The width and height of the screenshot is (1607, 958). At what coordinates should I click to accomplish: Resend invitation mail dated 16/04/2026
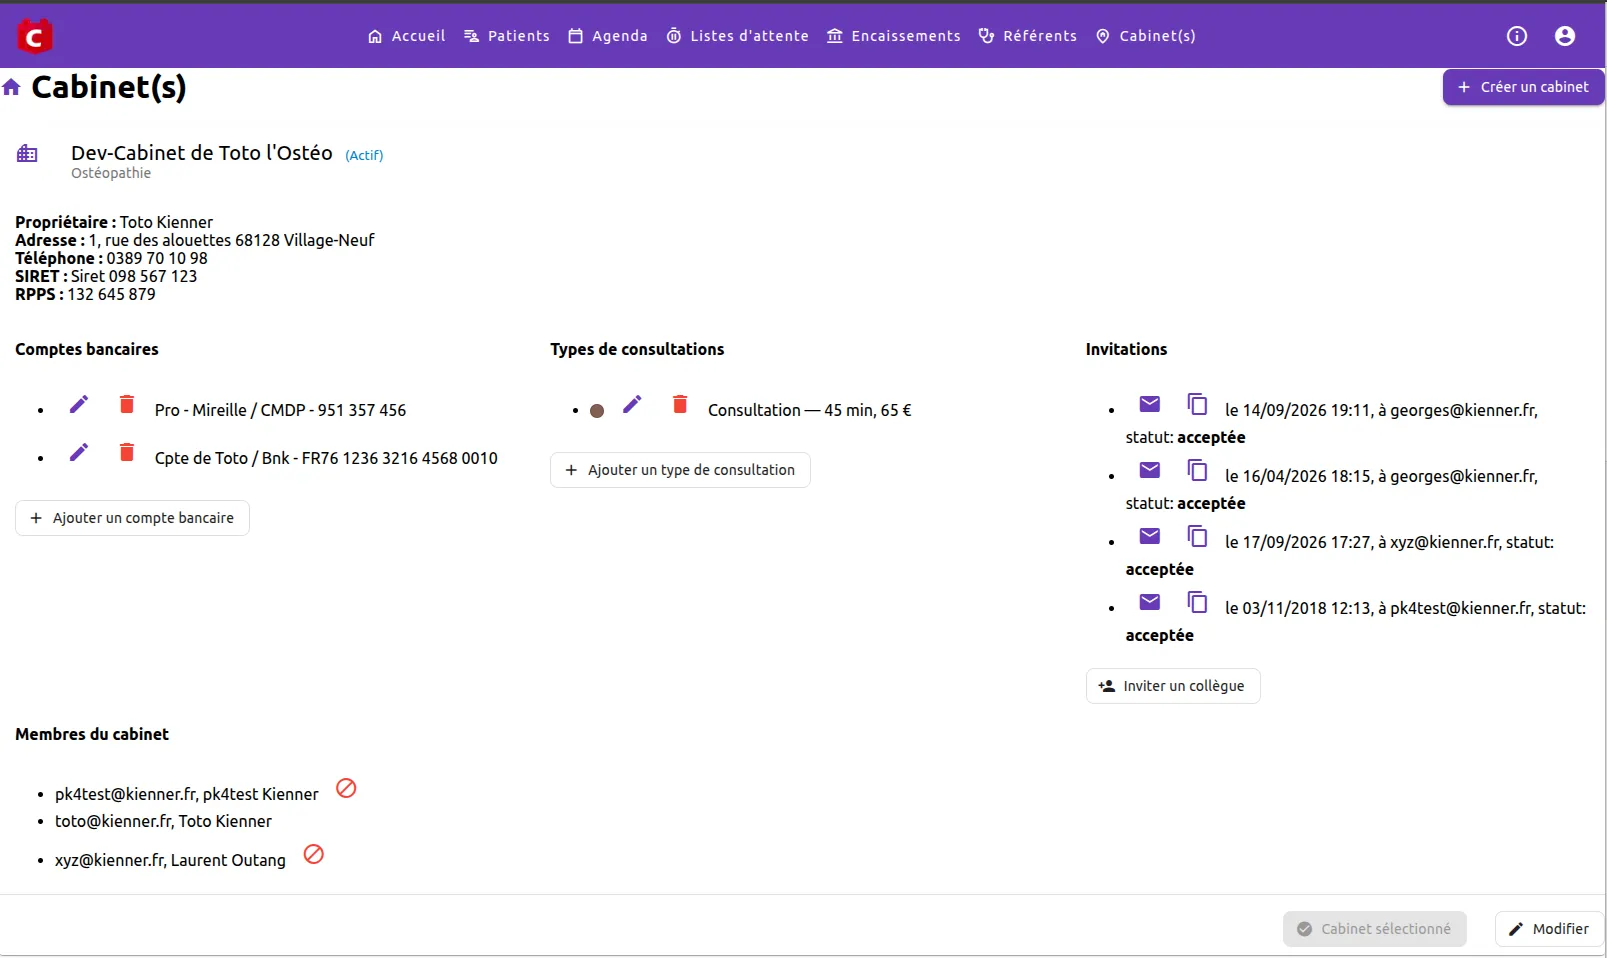(x=1150, y=470)
